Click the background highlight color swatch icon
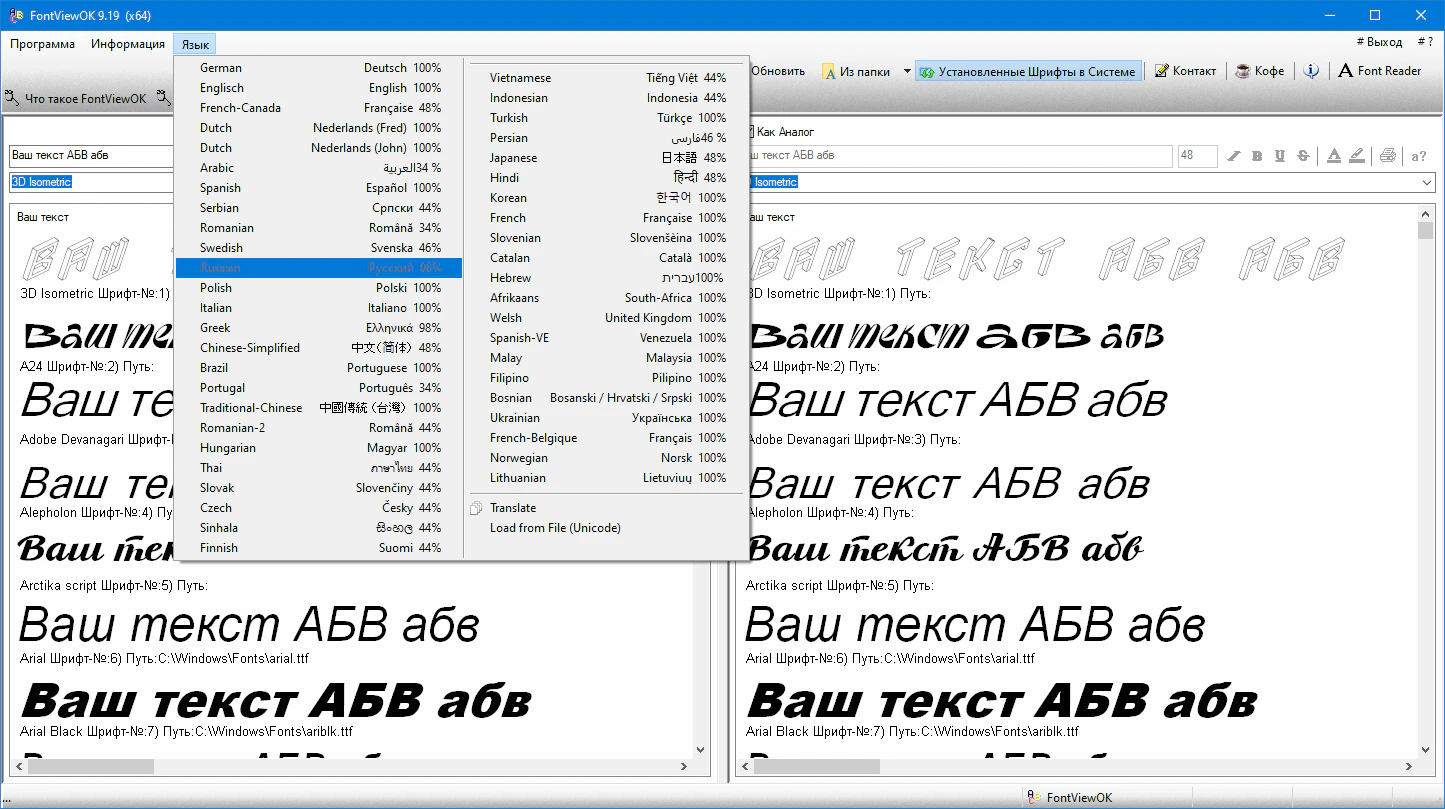Screen dimensions: 1445x809 [1357, 156]
